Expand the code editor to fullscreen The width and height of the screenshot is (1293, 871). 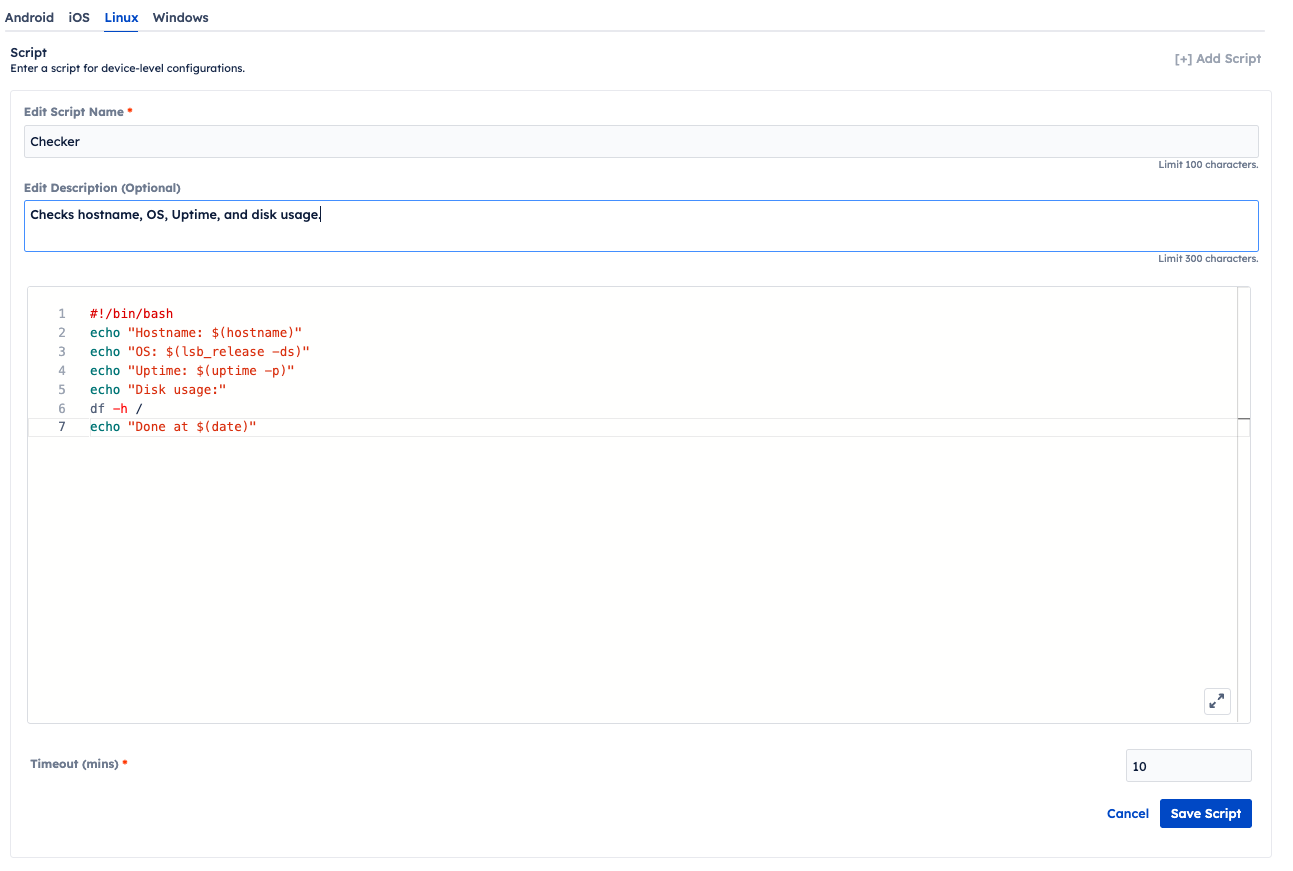pyautogui.click(x=1217, y=701)
